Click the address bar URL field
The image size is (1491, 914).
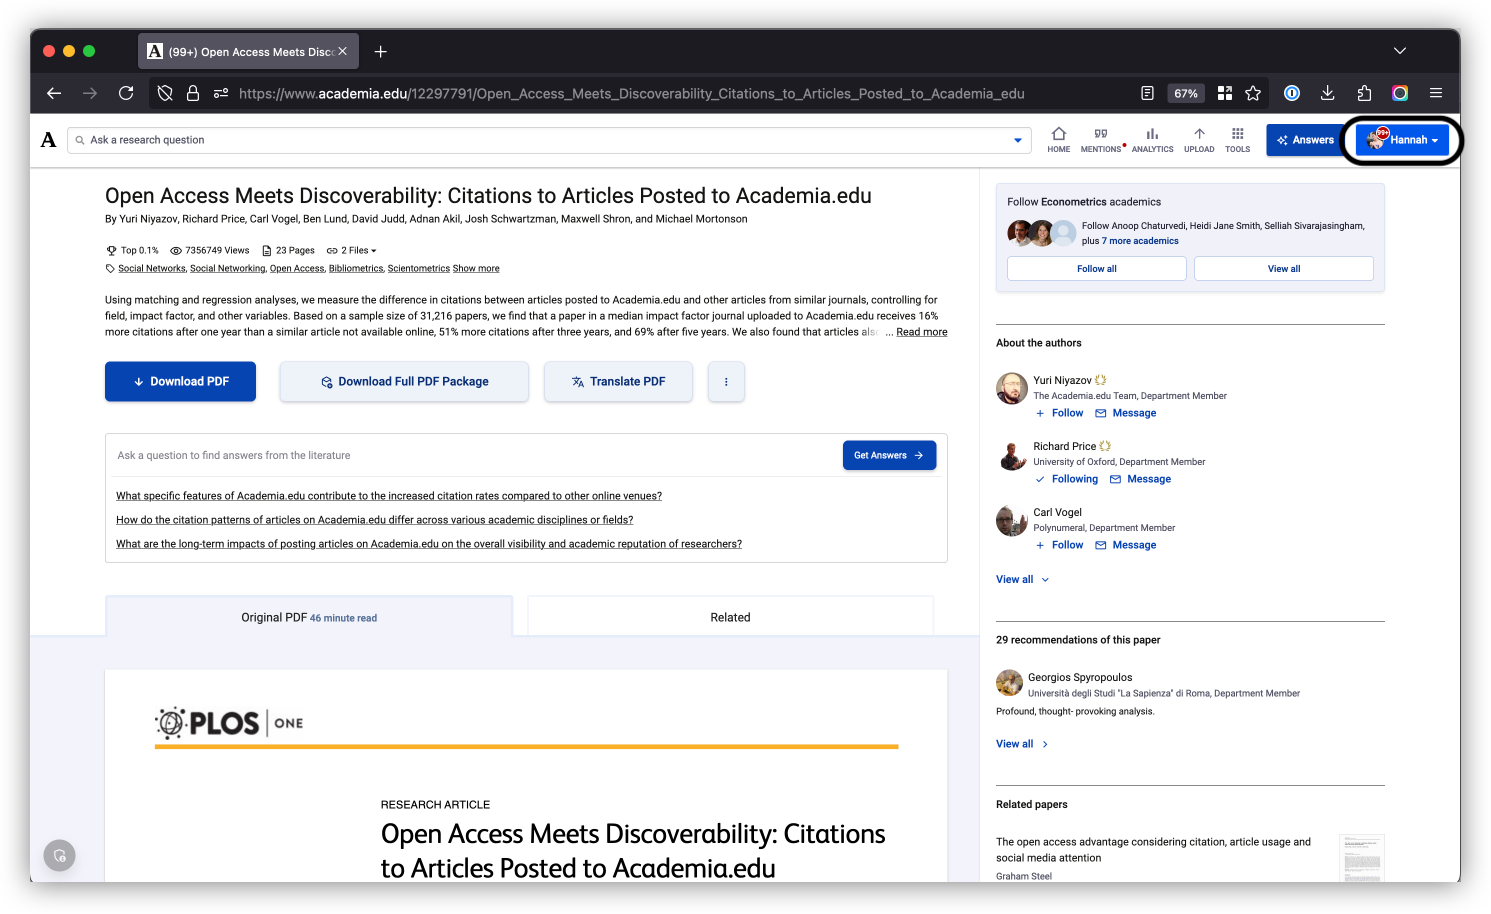[630, 93]
